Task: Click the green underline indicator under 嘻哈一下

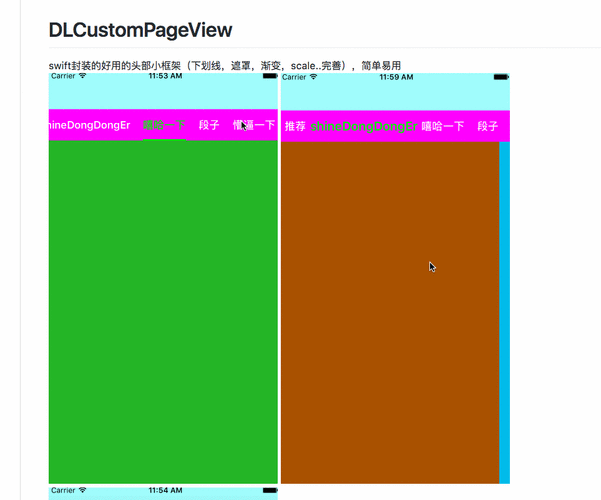Action: 164,140
